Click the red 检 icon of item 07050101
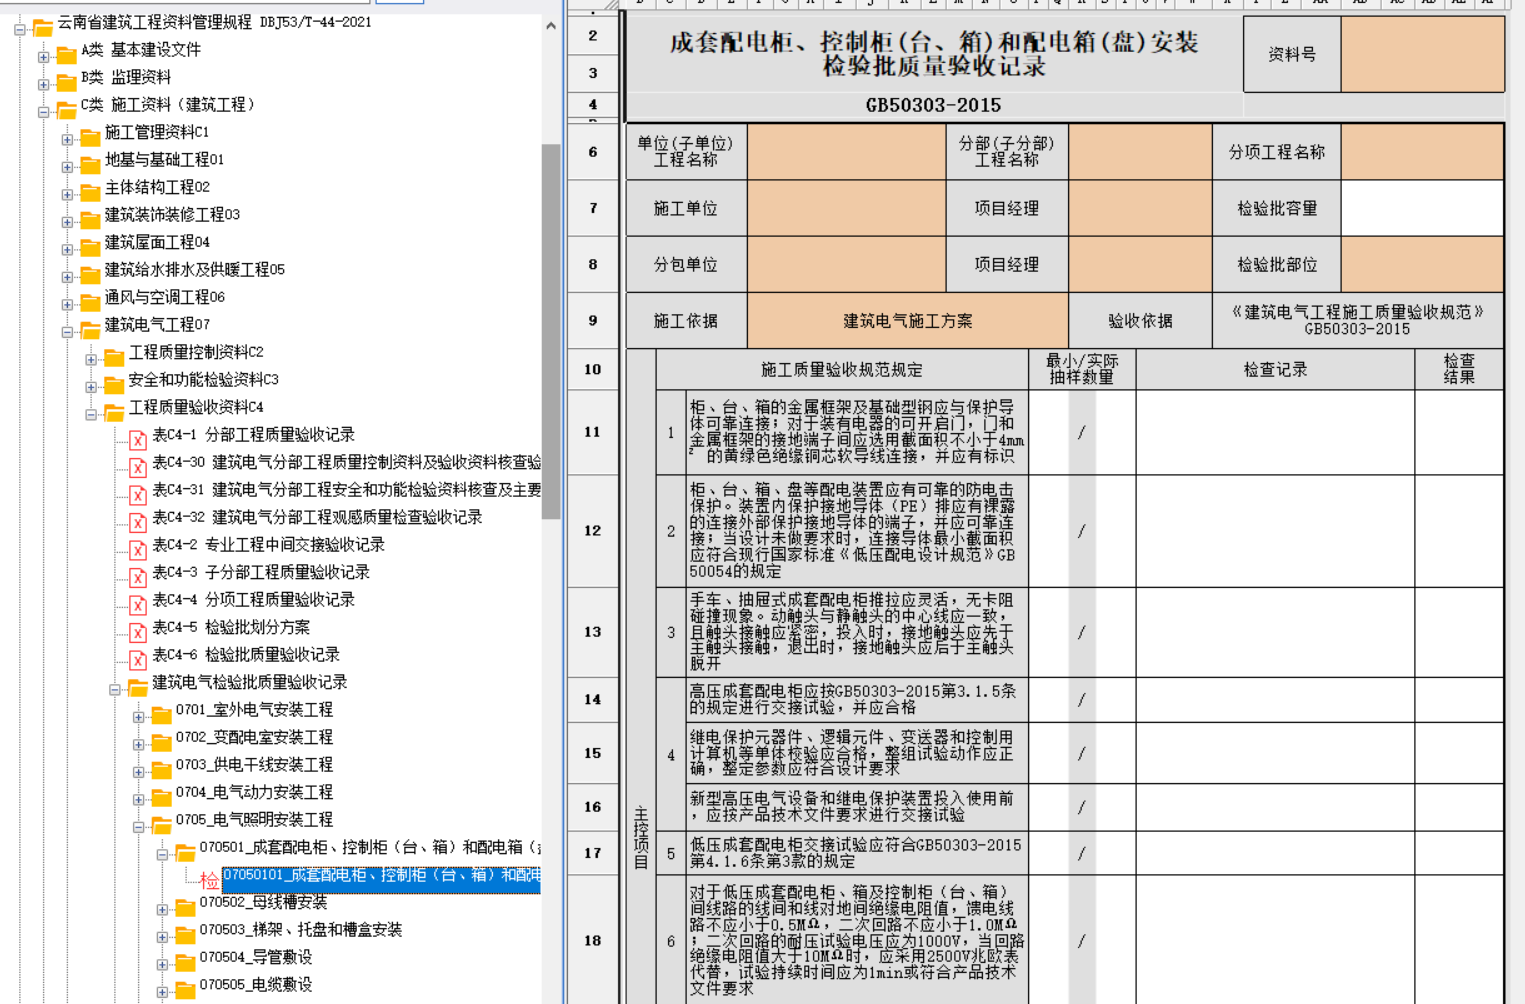This screenshot has height=1004, width=1525. pyautogui.click(x=209, y=880)
